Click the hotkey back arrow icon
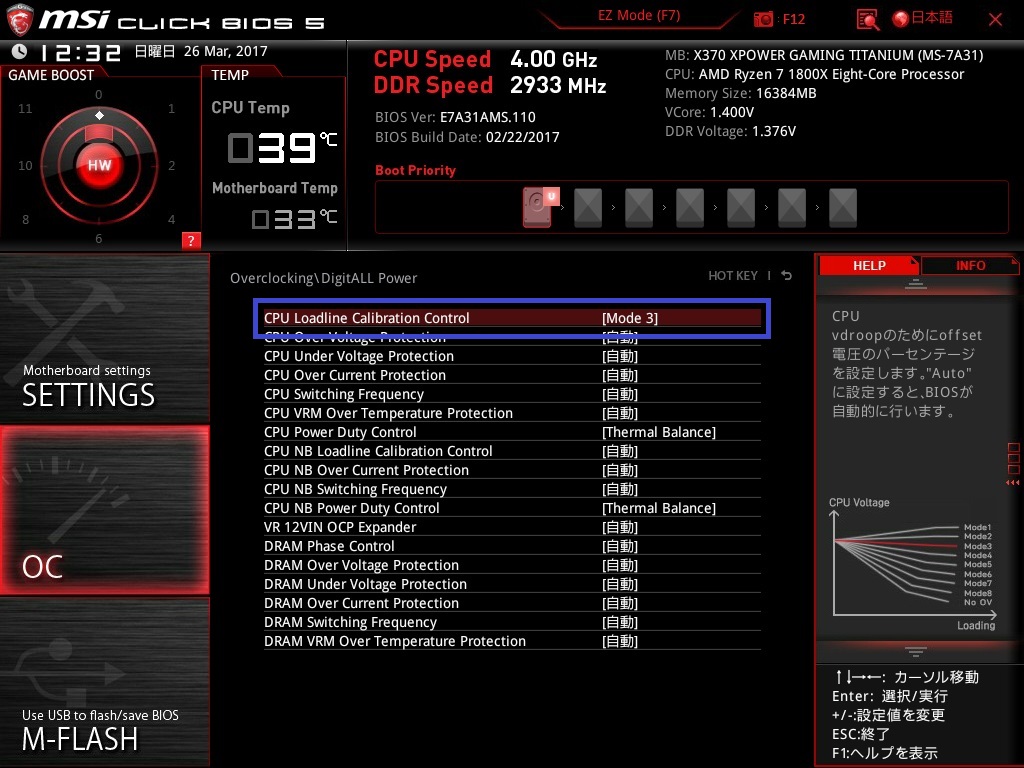 [x=787, y=276]
